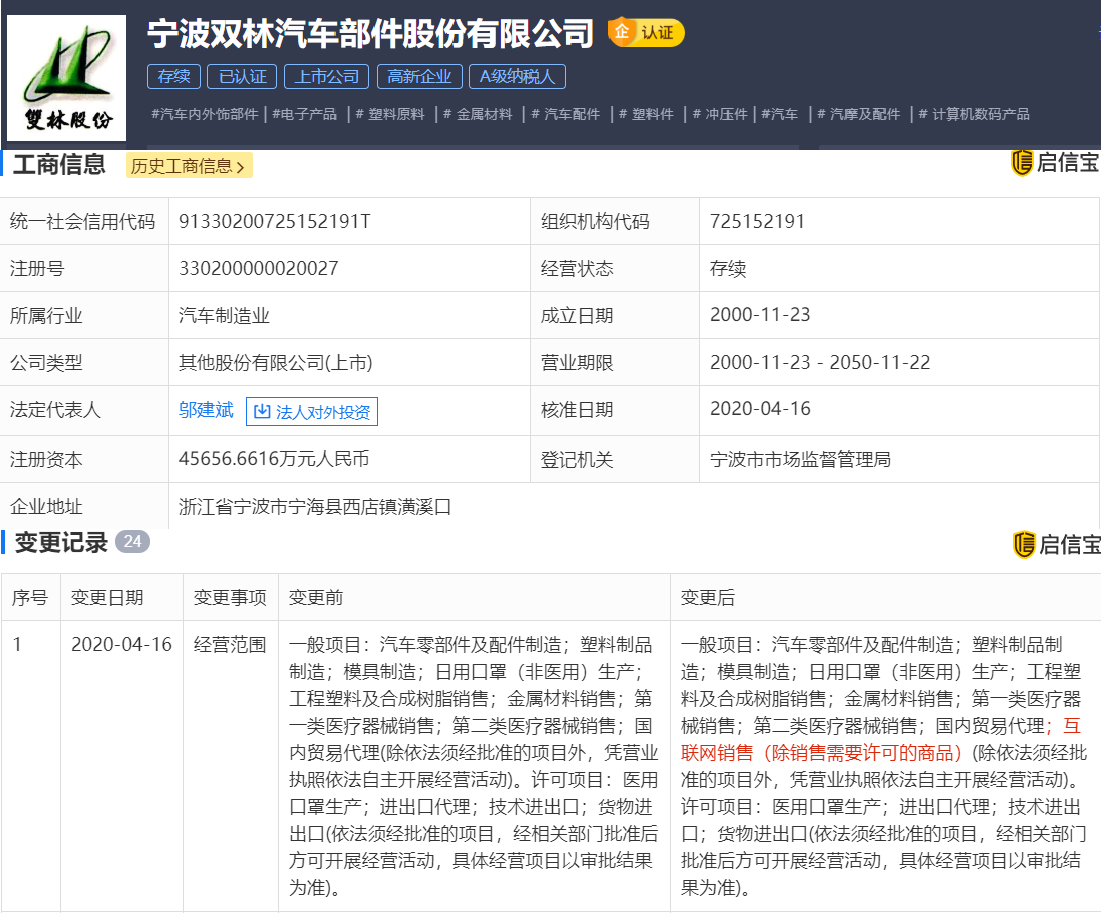Click the 24 change record count badge
The height and width of the screenshot is (913, 1101).
[133, 541]
